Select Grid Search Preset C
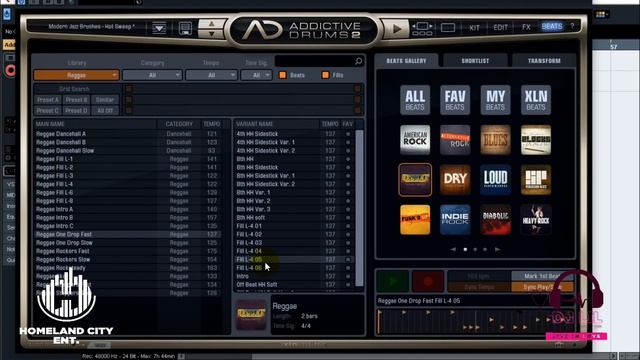 tap(48, 111)
